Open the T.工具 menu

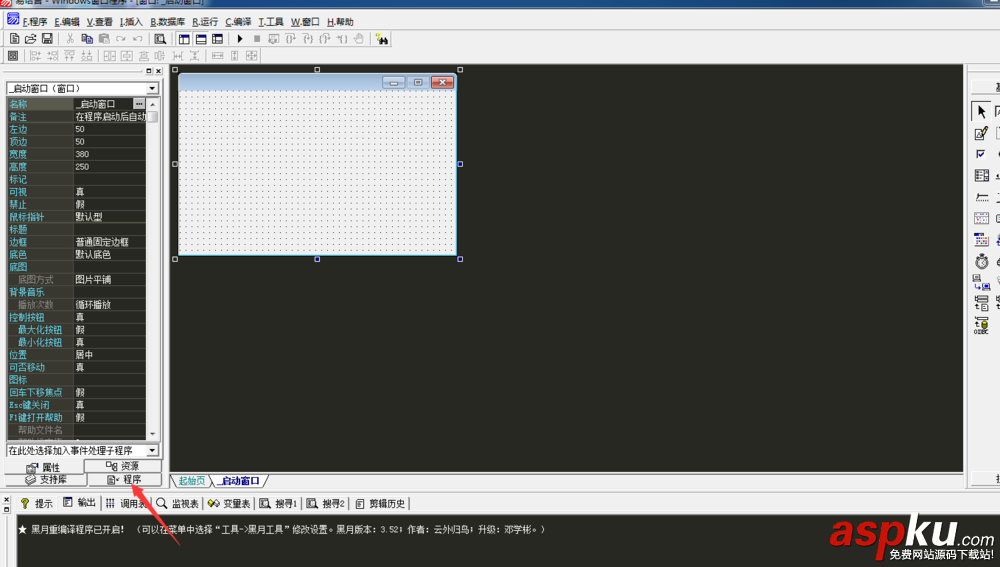tap(270, 22)
